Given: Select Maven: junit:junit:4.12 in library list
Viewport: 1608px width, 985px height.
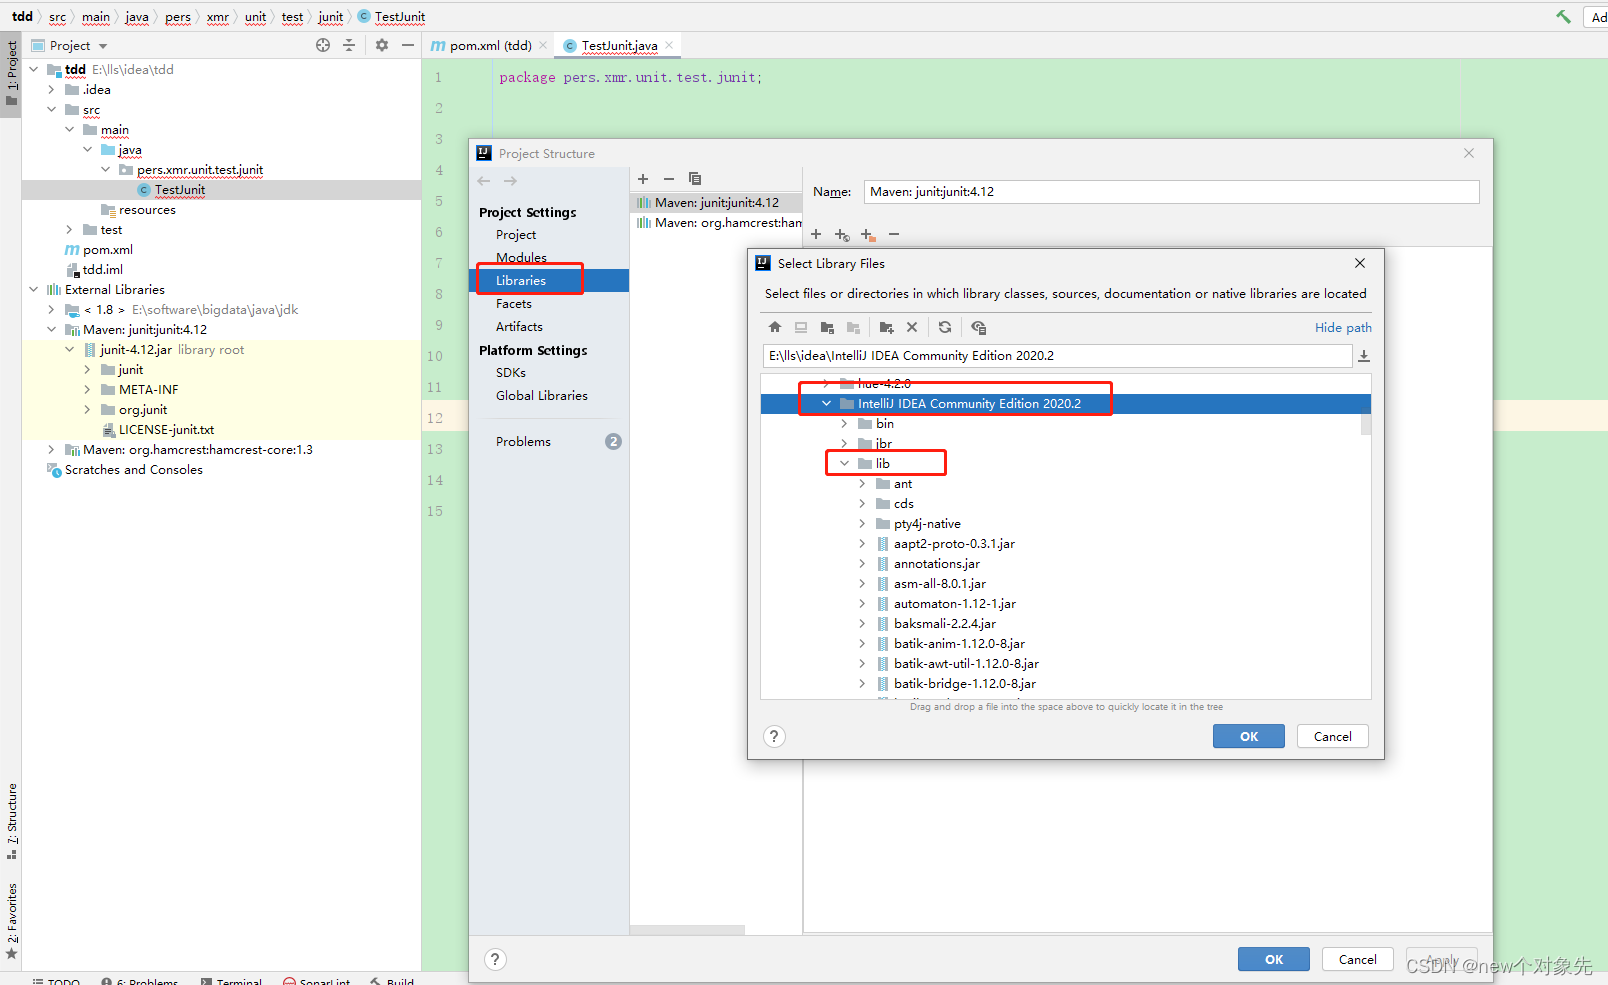Looking at the screenshot, I should point(717,203).
